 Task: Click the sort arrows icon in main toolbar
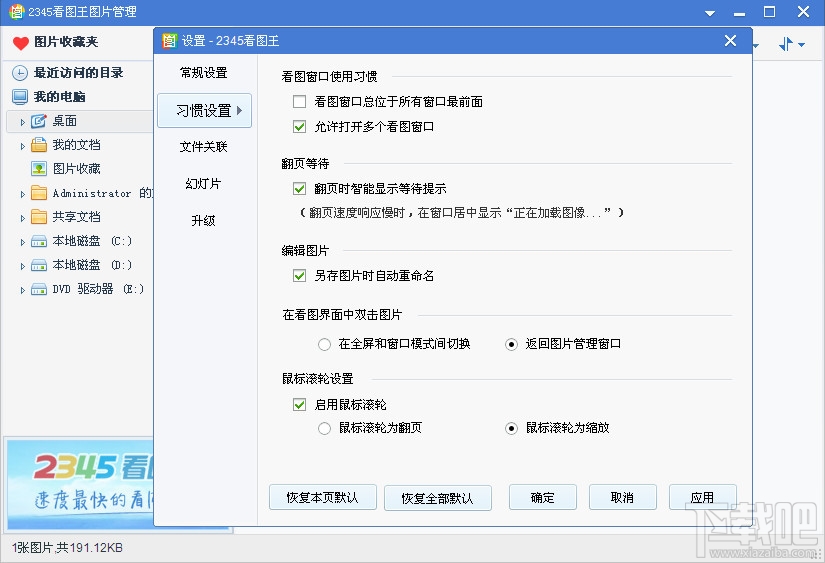(x=786, y=44)
